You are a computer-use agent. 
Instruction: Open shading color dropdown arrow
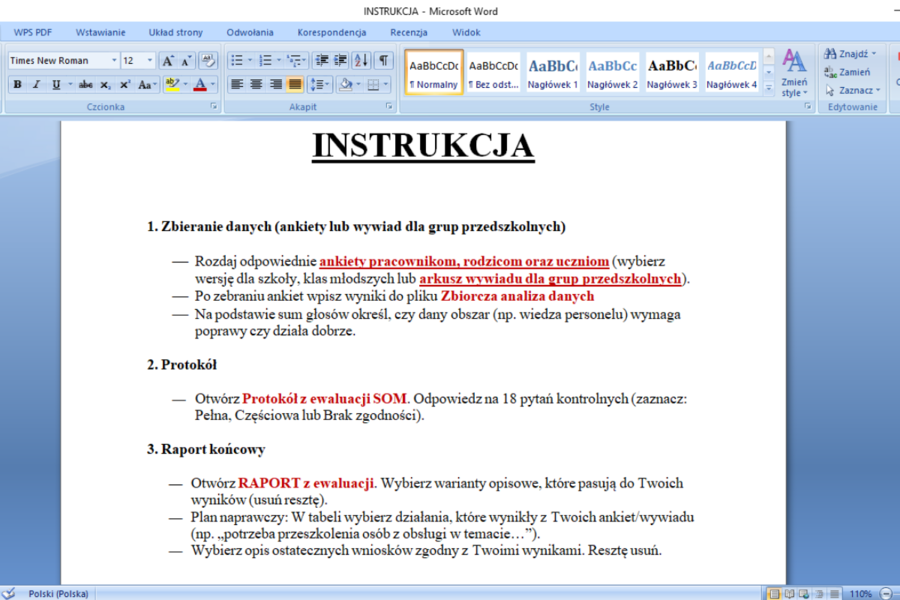pos(358,84)
